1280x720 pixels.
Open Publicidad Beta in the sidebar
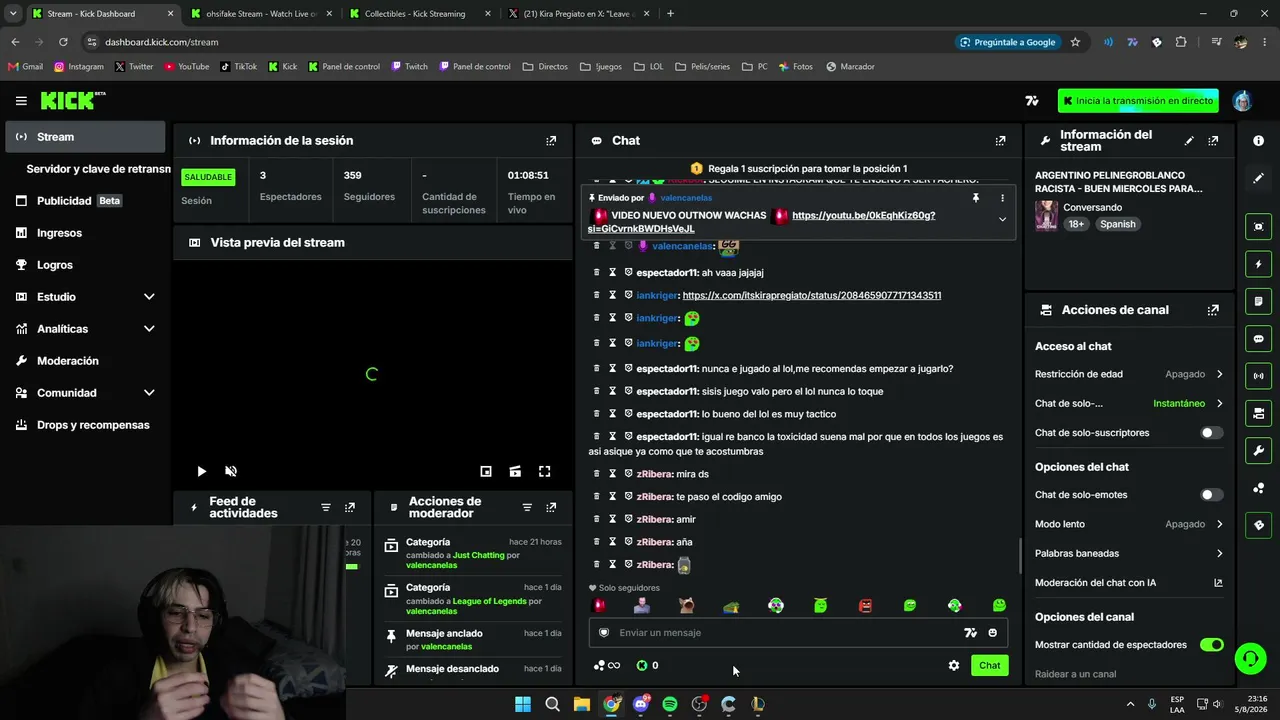pyautogui.click(x=85, y=201)
